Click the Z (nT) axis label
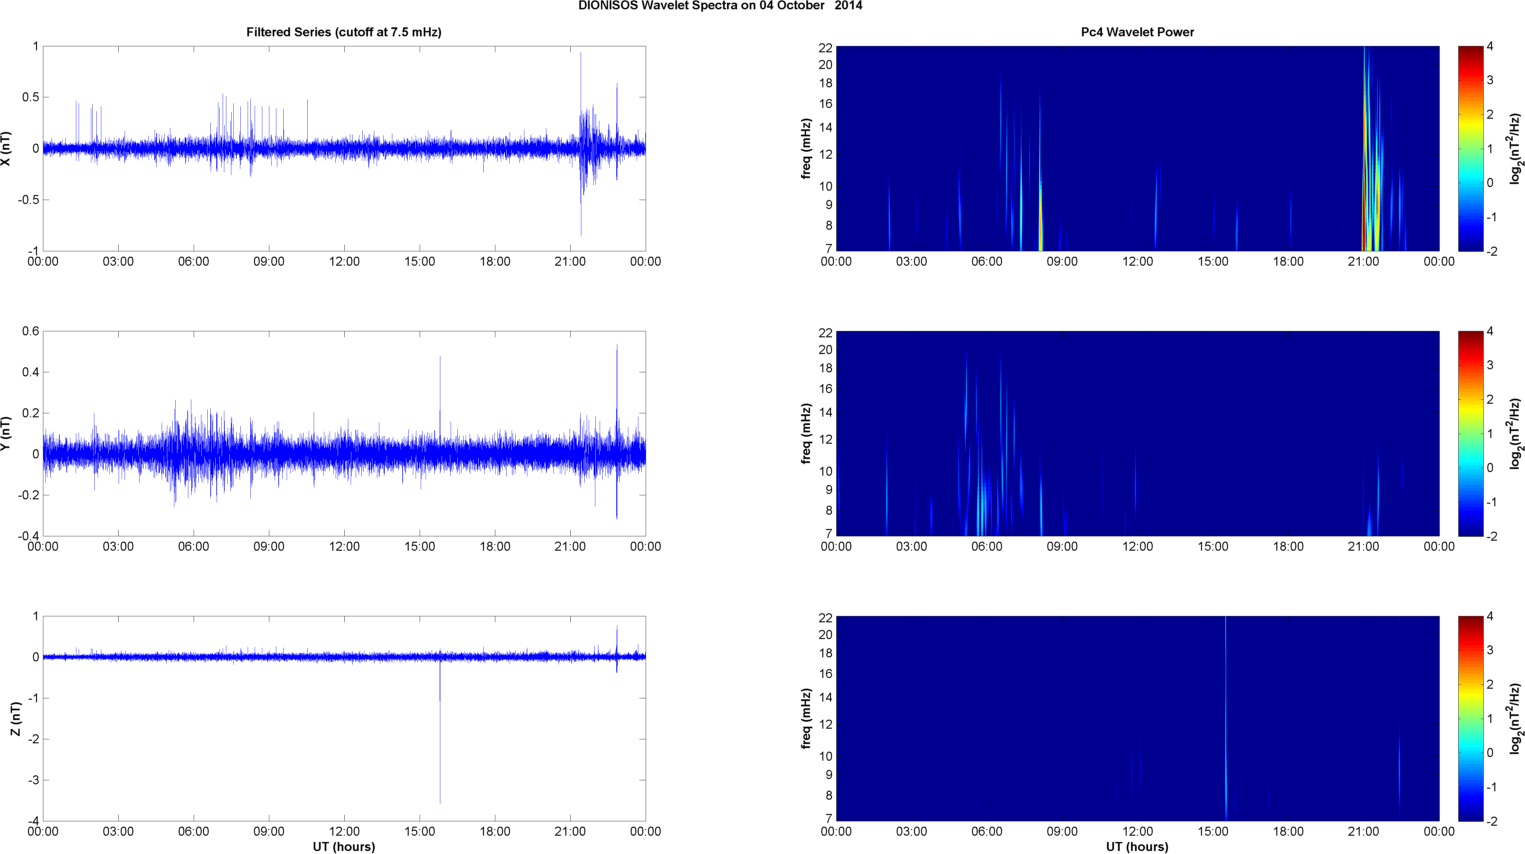The width and height of the screenshot is (1525, 854). pyautogui.click(x=15, y=718)
